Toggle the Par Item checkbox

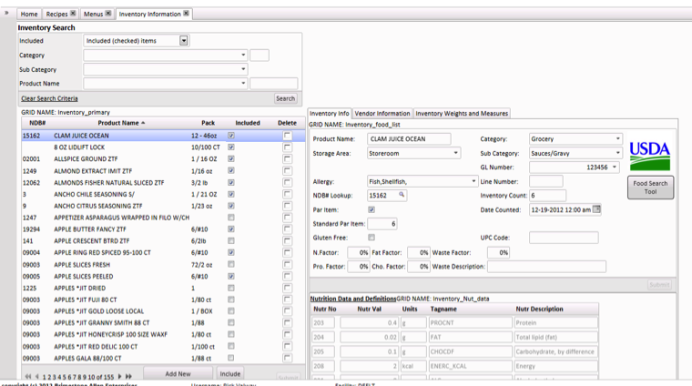tap(372, 210)
